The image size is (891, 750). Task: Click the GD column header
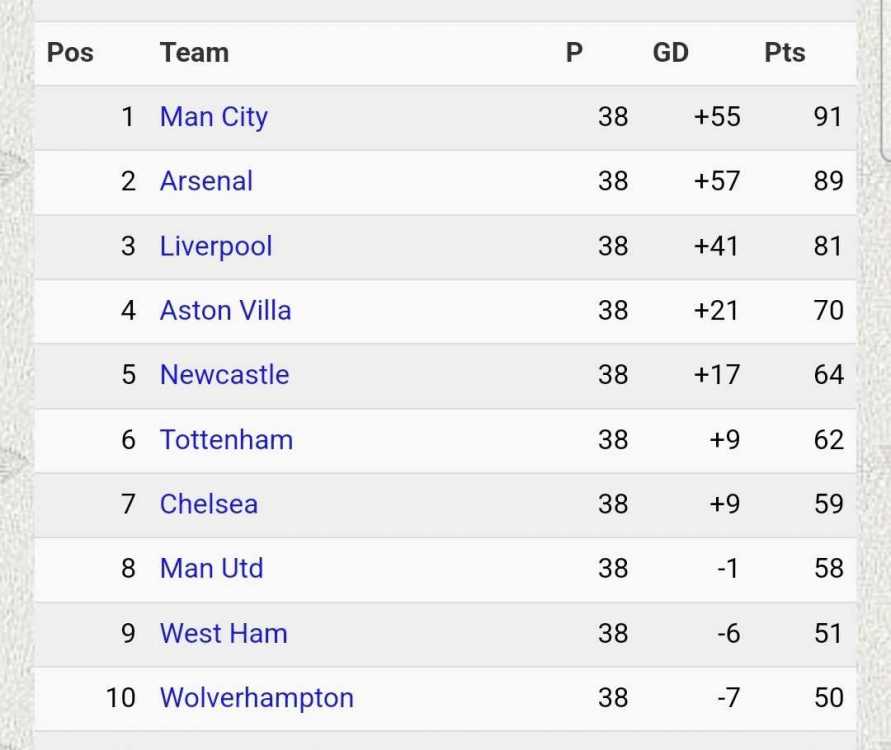pyautogui.click(x=670, y=53)
